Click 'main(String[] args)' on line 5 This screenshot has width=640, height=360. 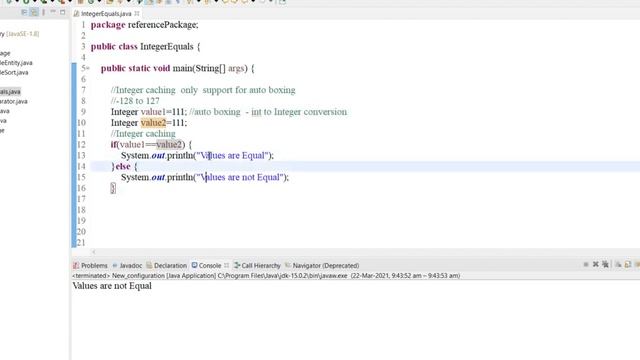[210, 68]
